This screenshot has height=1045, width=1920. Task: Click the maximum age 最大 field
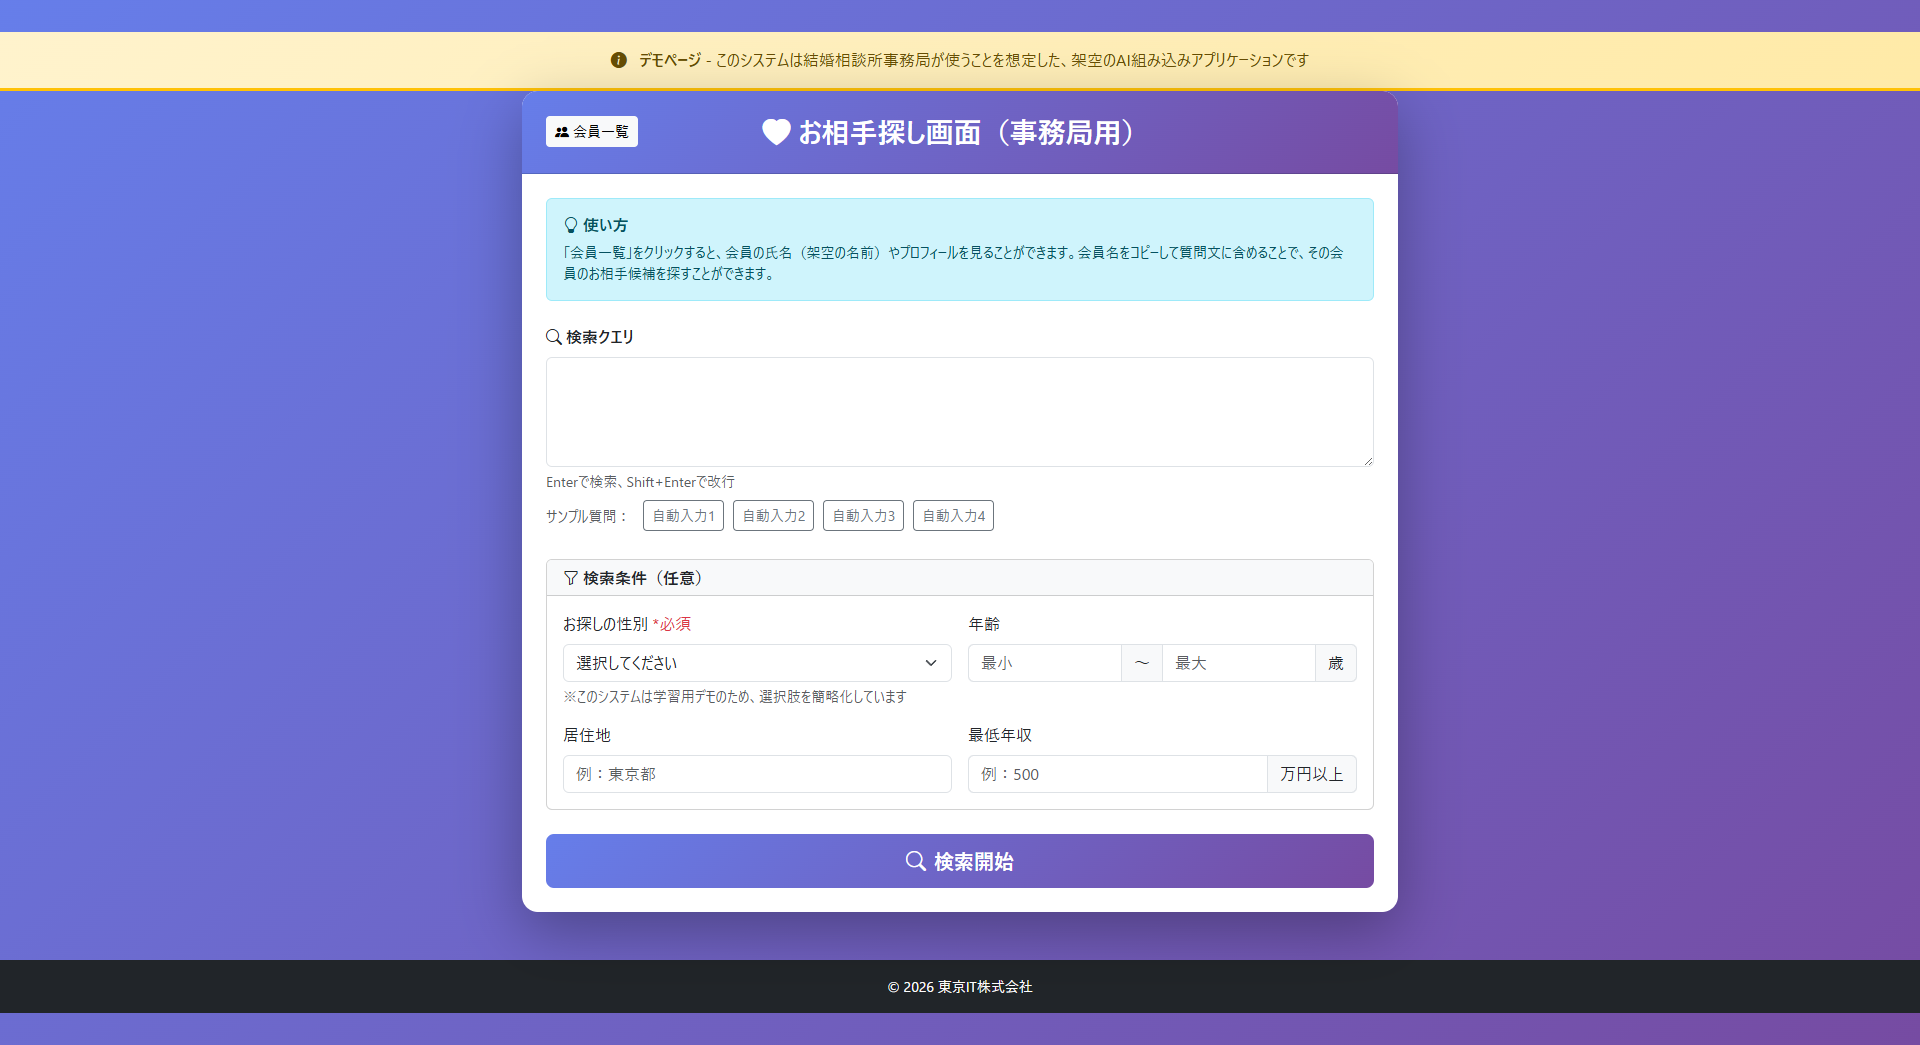[1238, 663]
